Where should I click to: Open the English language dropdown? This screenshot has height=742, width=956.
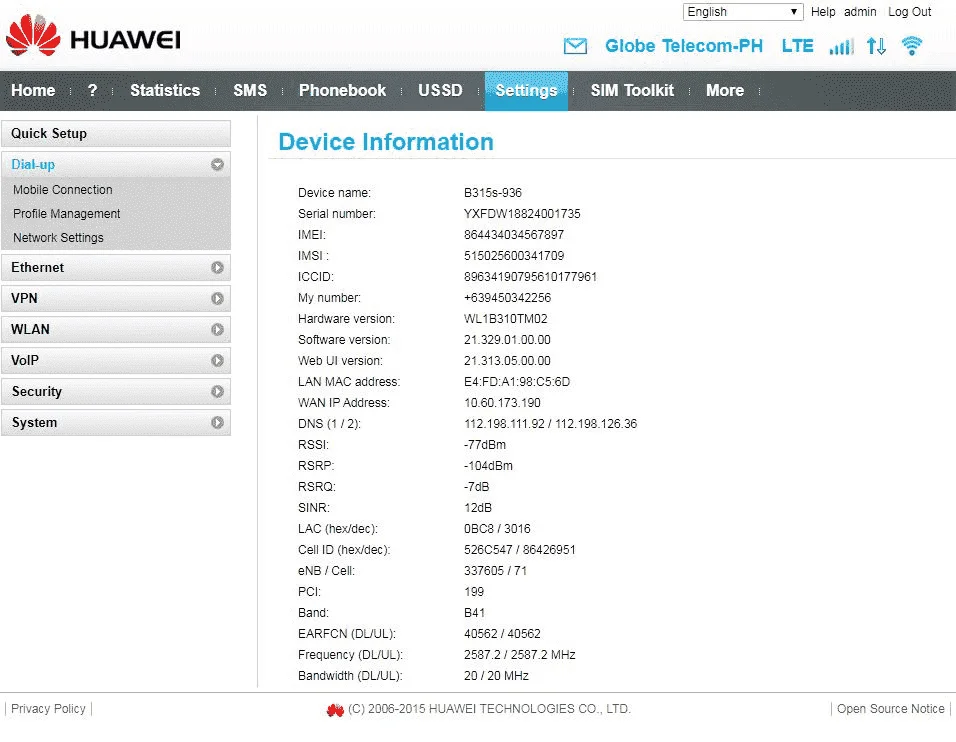pos(743,12)
